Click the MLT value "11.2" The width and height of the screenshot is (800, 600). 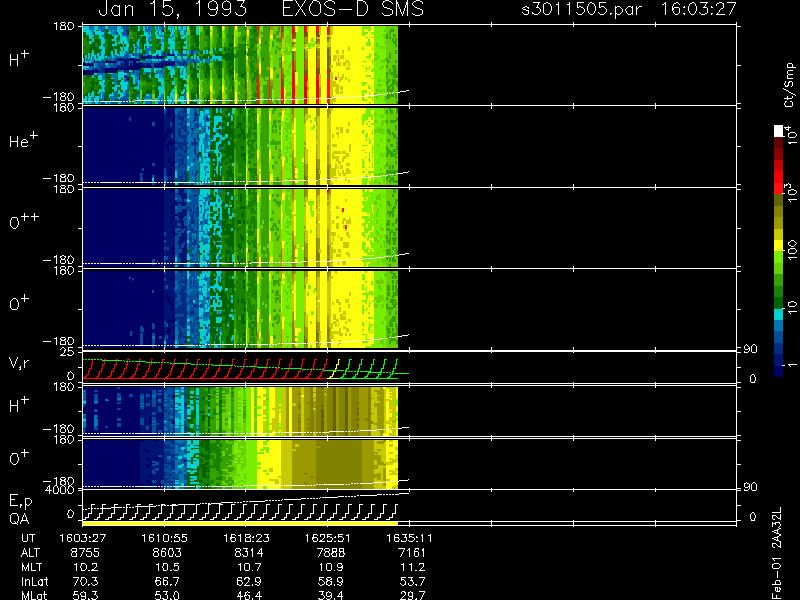[x=413, y=567]
